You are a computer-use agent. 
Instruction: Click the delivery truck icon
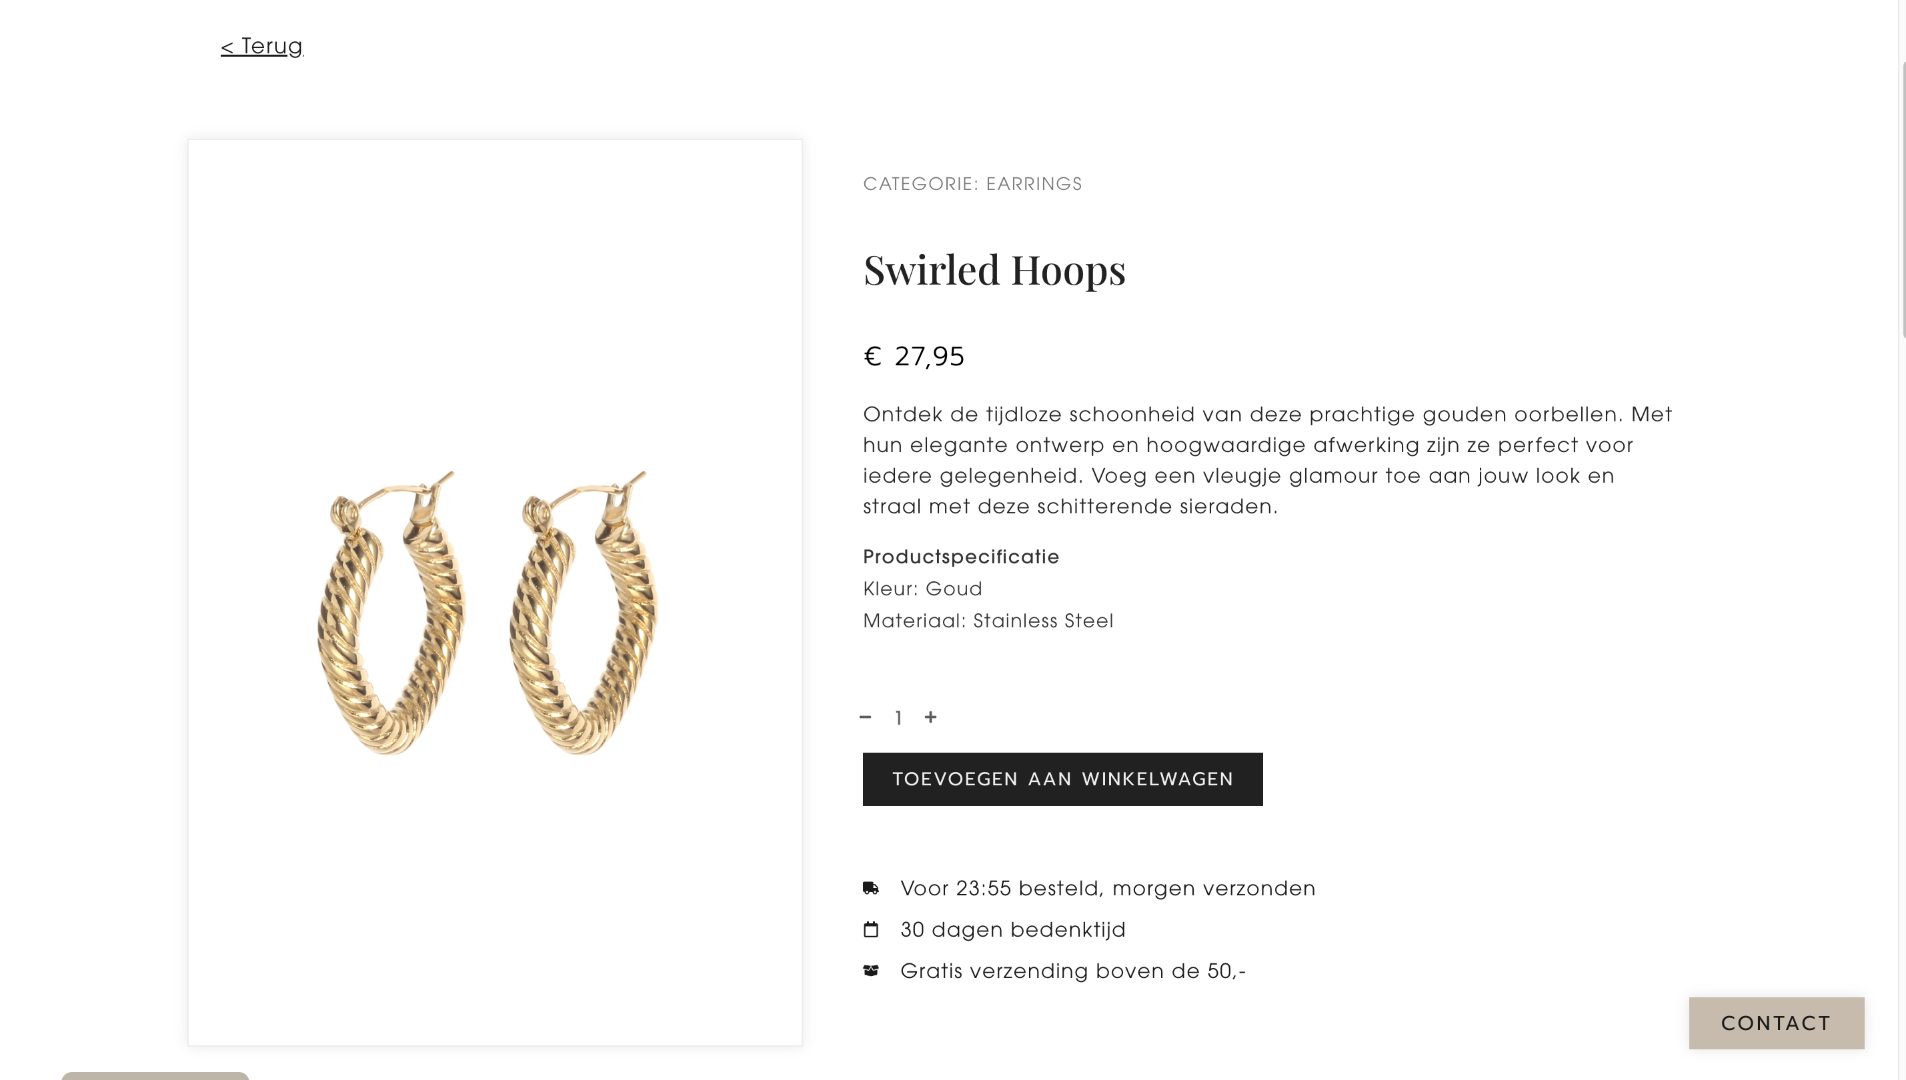point(871,888)
